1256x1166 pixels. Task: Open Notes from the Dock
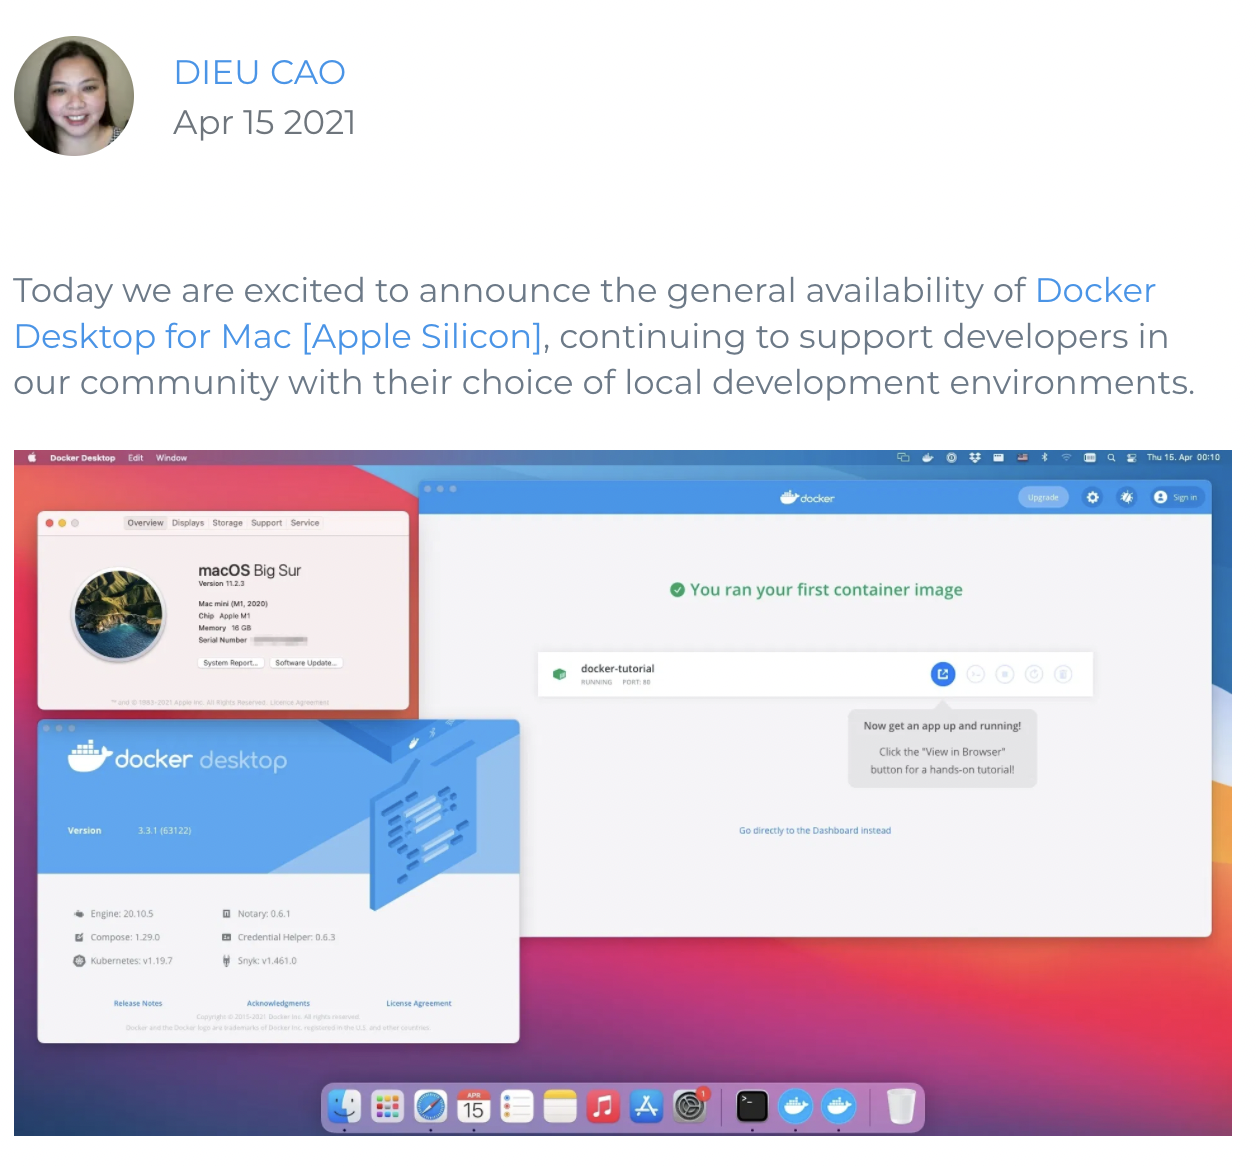point(560,1106)
